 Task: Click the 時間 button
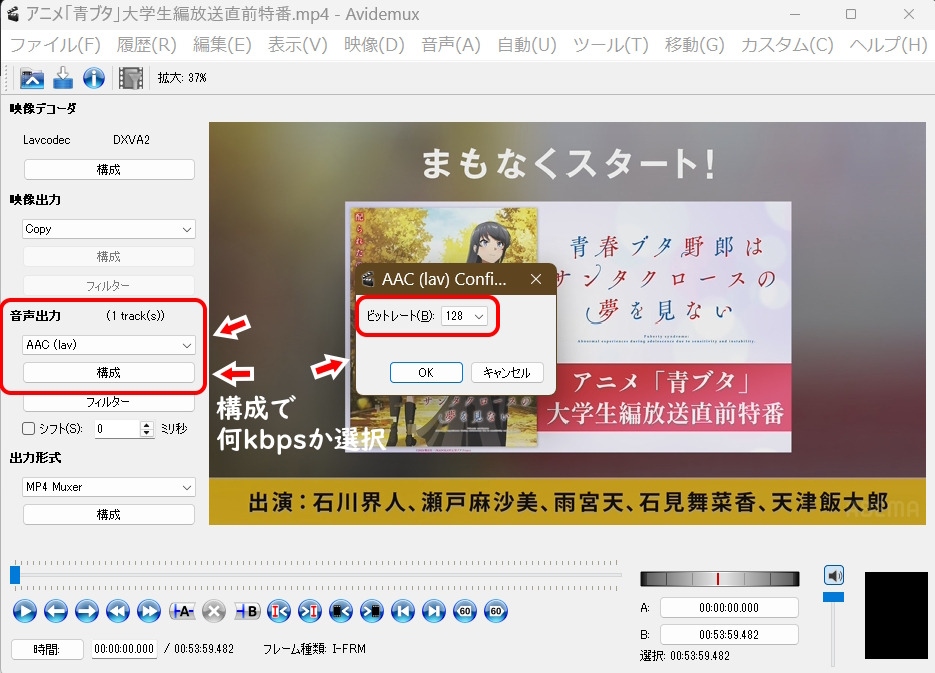point(47,649)
